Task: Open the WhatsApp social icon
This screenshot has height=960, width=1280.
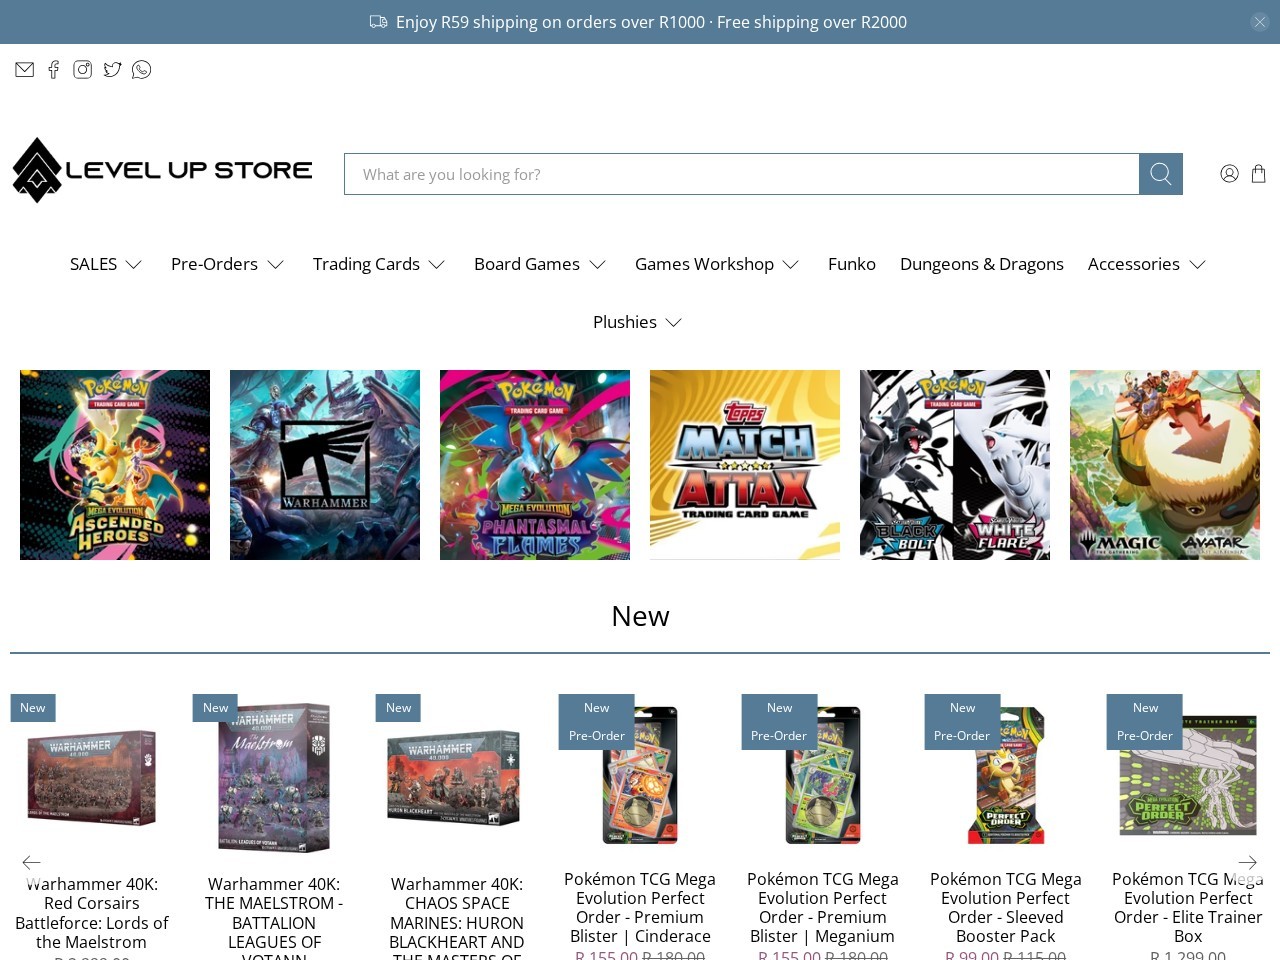Action: (x=141, y=69)
